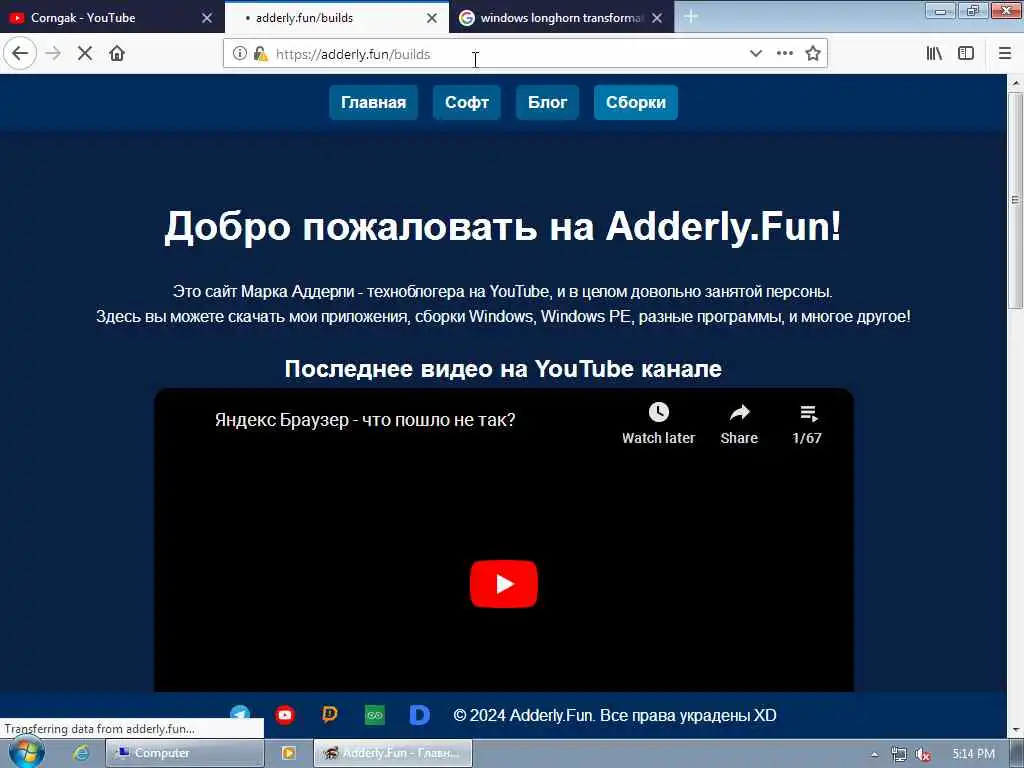
Task: Click the muted volume tray icon
Action: point(923,754)
